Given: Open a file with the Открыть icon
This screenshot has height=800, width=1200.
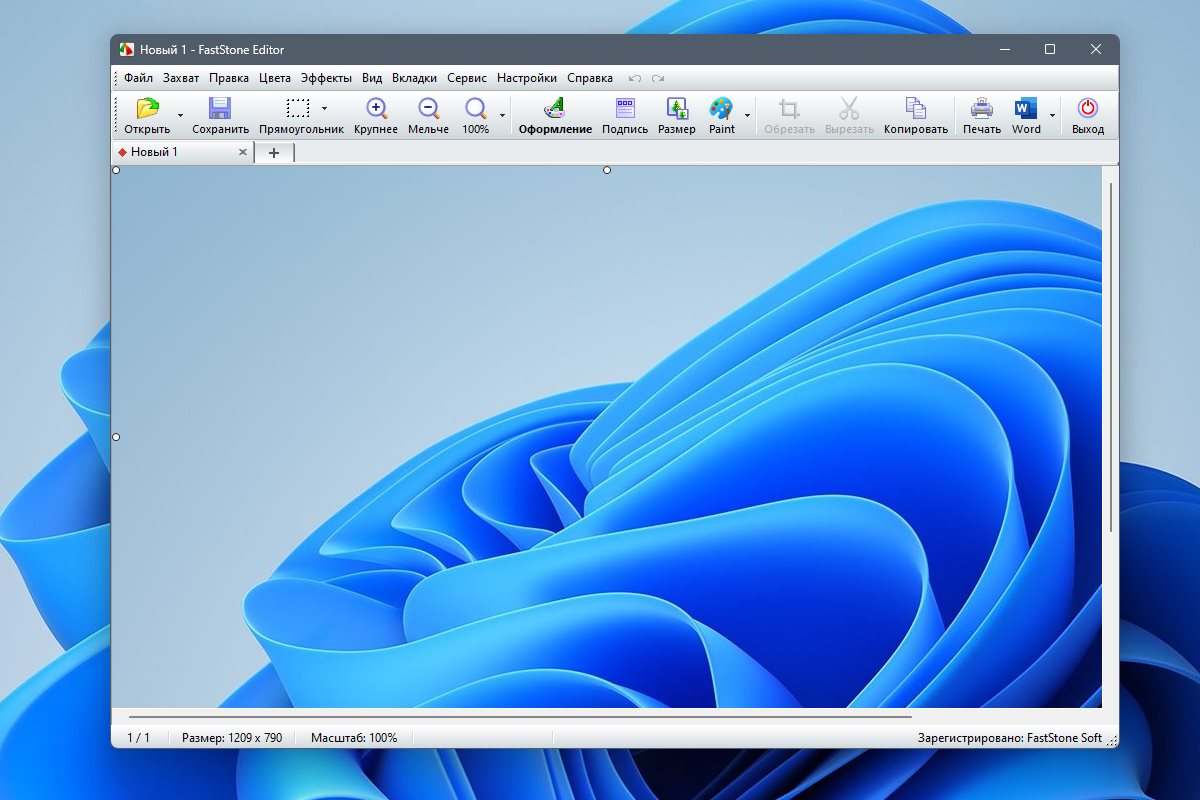Looking at the screenshot, I should [147, 116].
